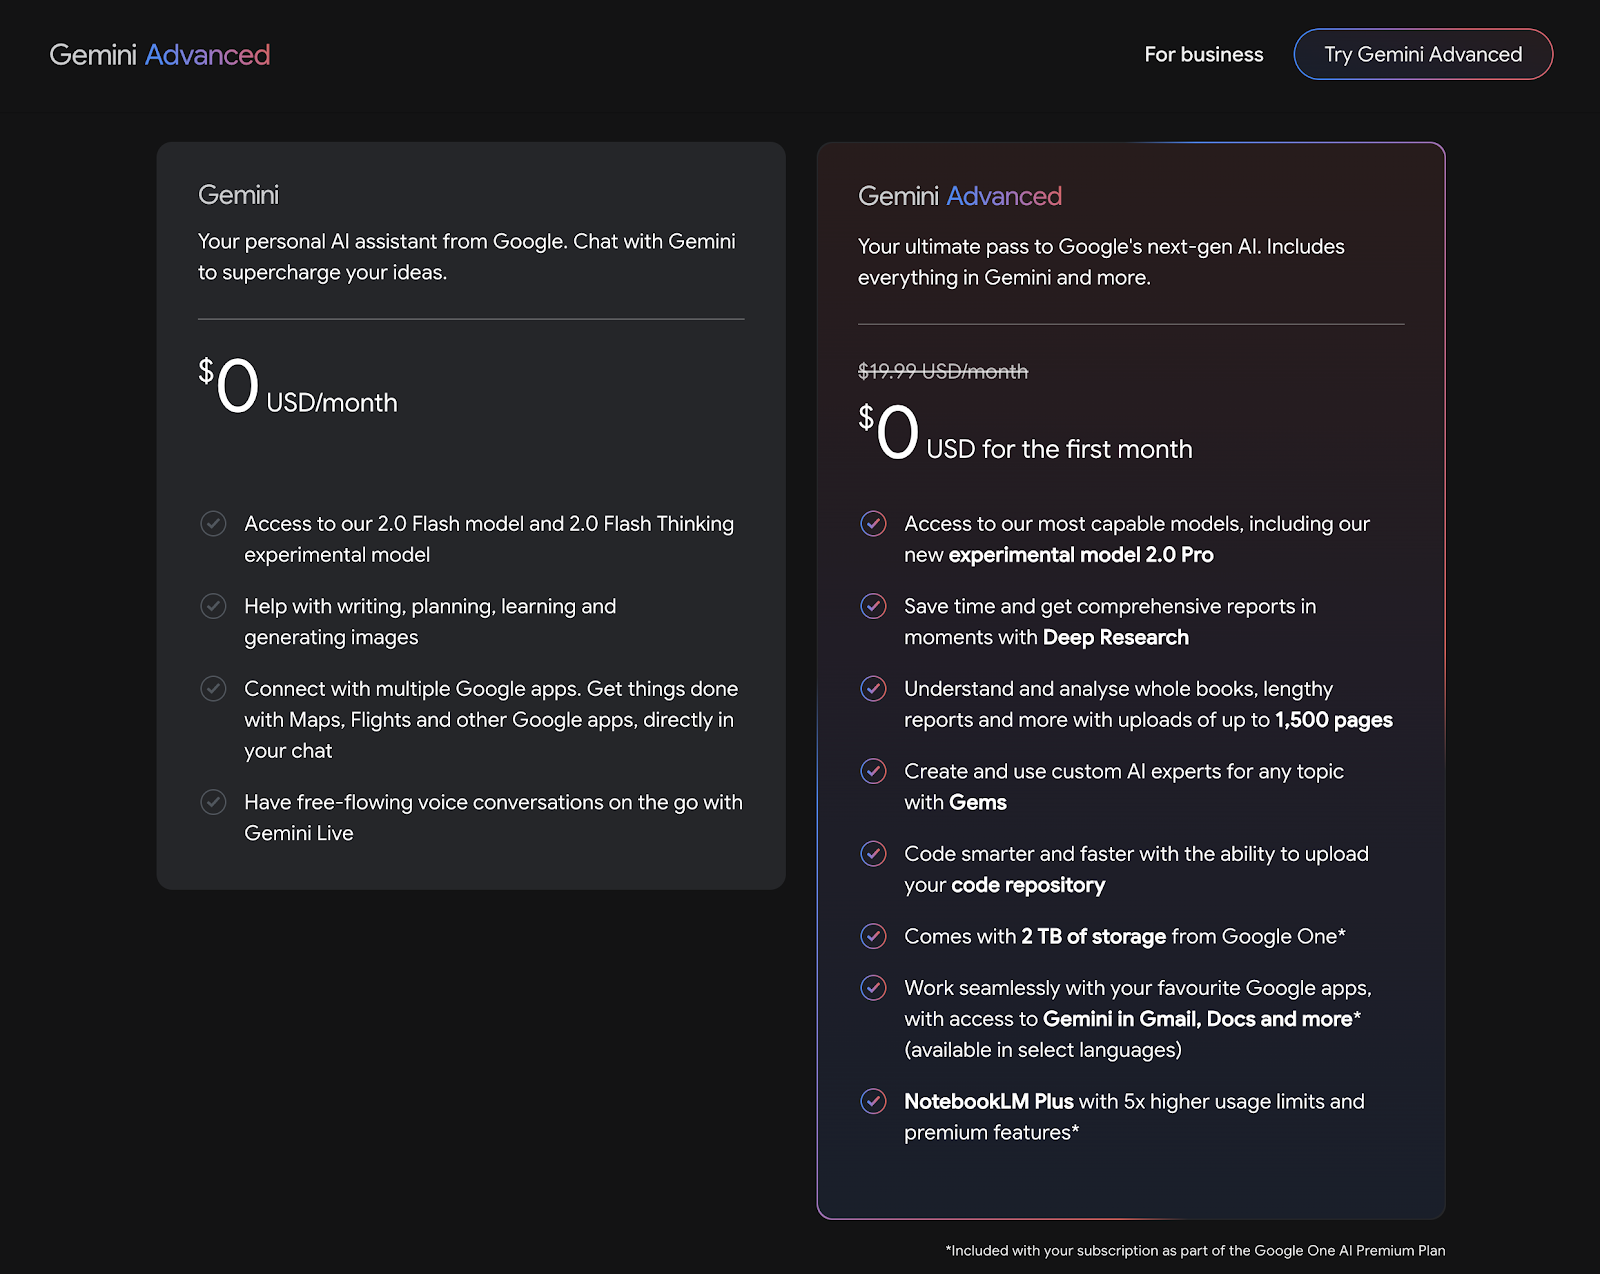Click checkmark beside Connect with Google apps

tap(213, 688)
